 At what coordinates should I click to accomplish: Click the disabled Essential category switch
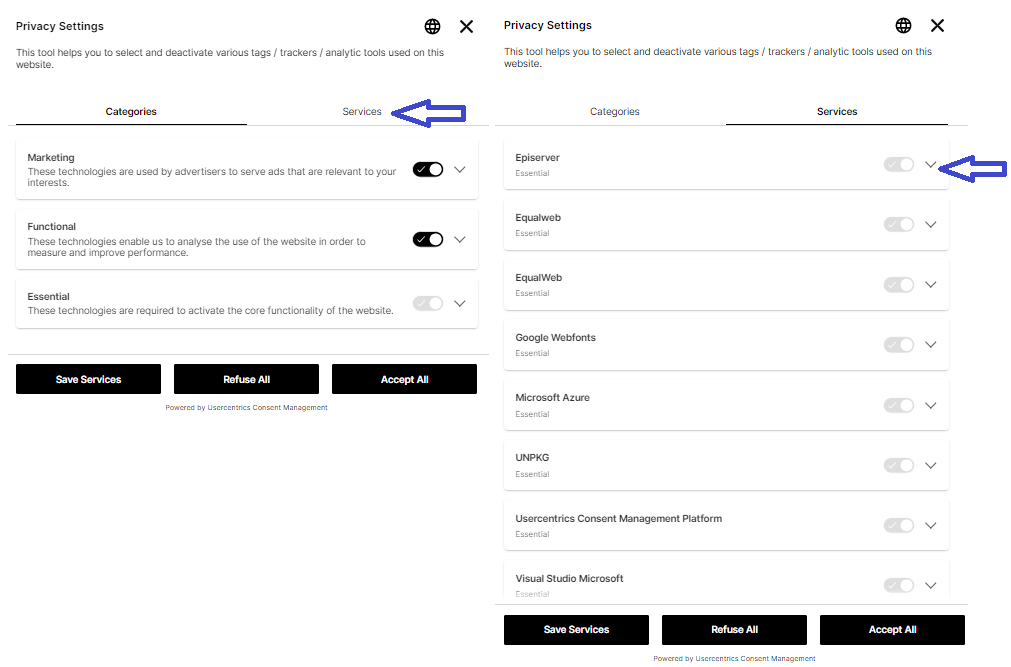[428, 303]
